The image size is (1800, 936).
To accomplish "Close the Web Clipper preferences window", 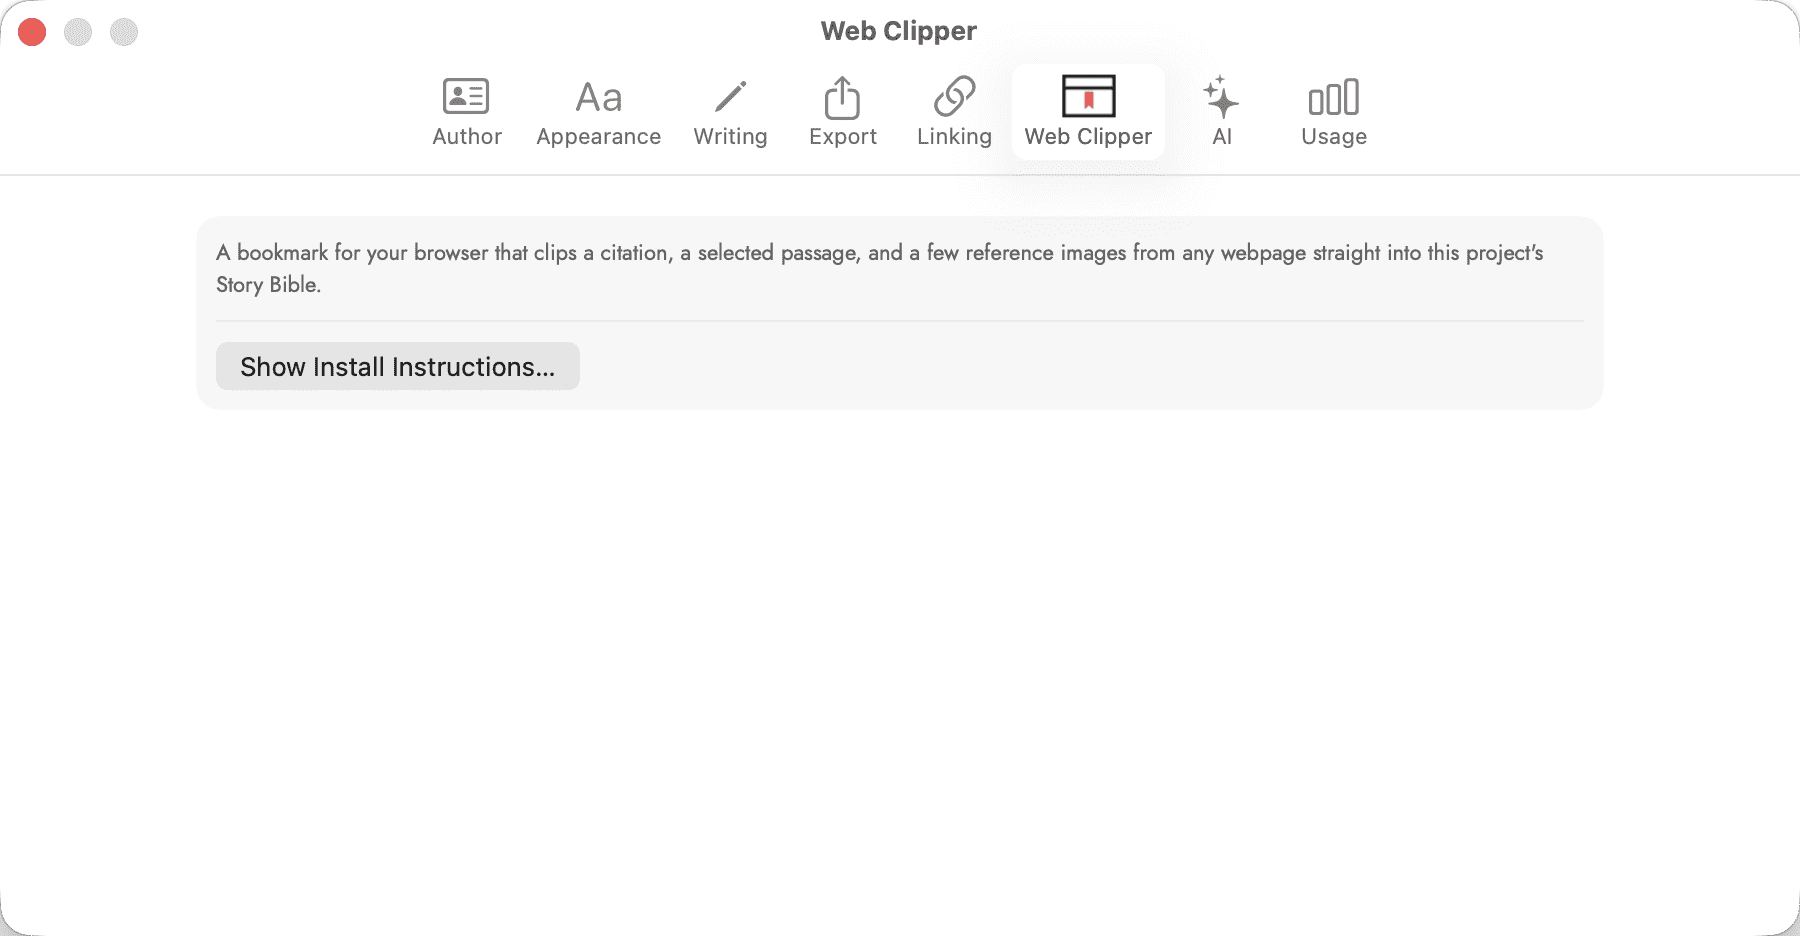I will point(32,32).
